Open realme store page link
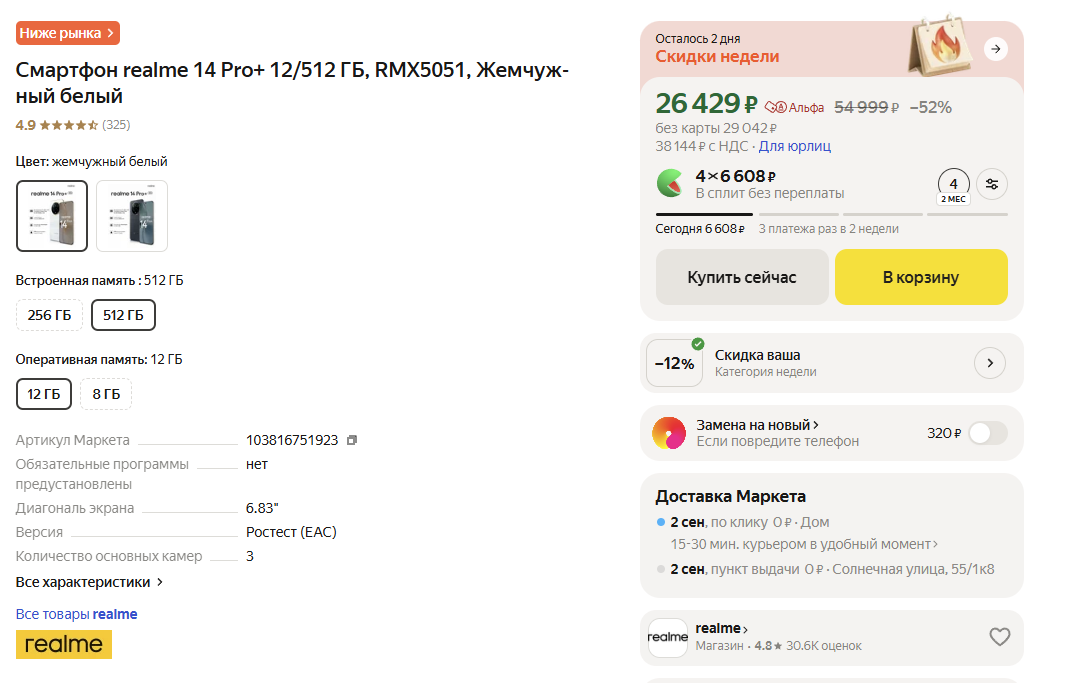 pos(721,628)
